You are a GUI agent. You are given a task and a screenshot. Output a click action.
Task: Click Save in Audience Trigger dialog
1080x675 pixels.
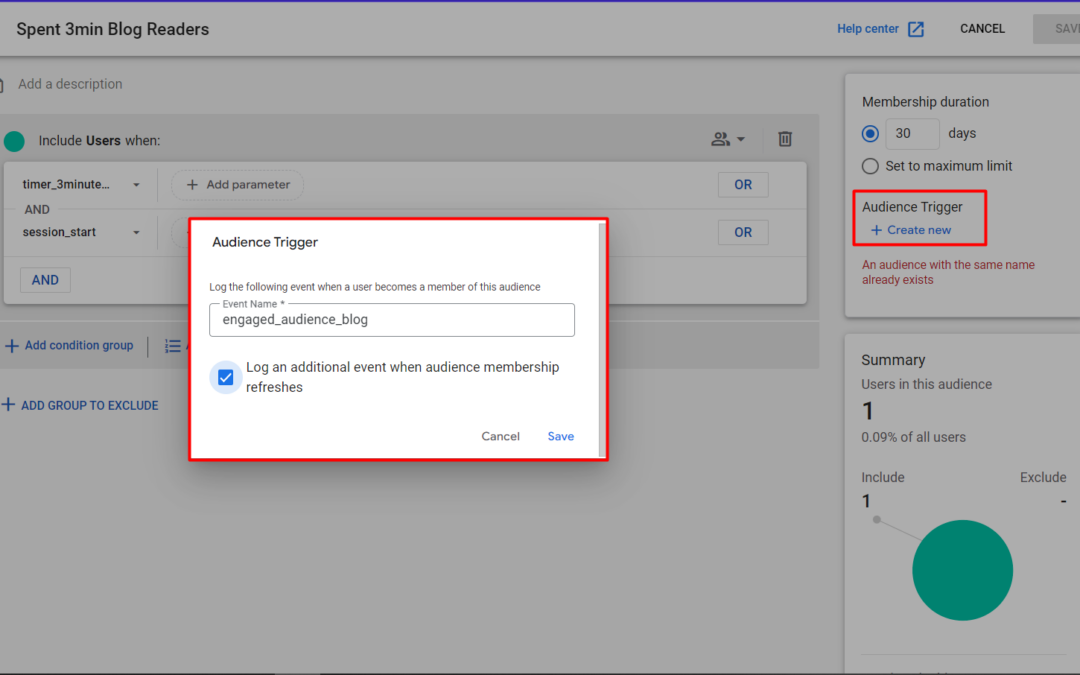(x=560, y=436)
